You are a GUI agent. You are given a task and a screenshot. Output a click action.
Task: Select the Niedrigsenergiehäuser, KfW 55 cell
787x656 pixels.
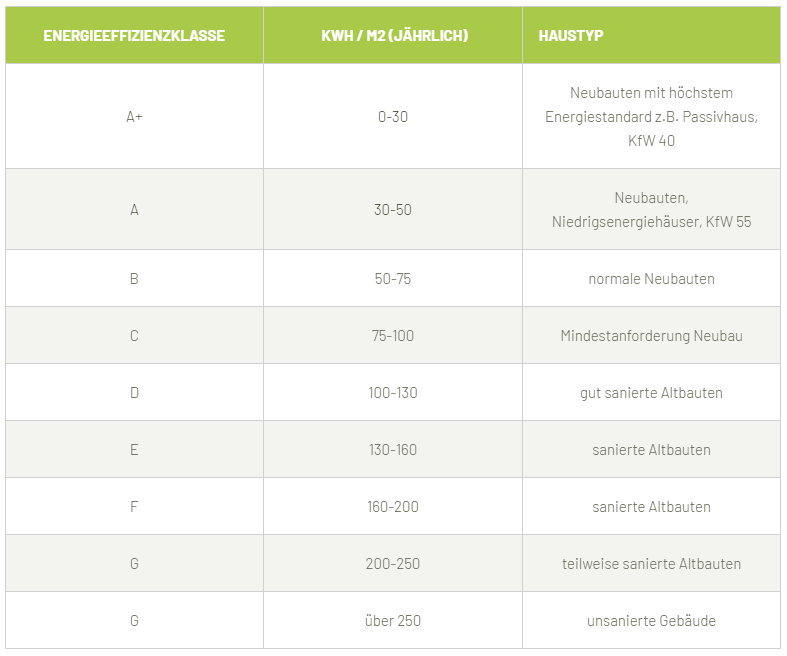651,210
